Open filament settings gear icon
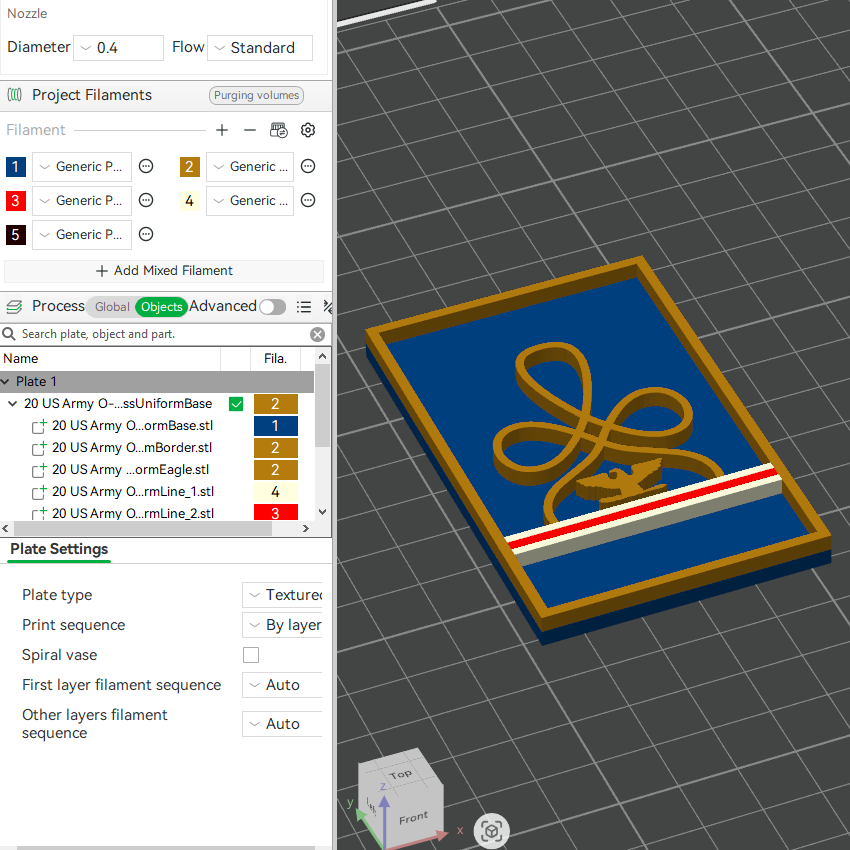This screenshot has height=850, width=850. (x=308, y=130)
